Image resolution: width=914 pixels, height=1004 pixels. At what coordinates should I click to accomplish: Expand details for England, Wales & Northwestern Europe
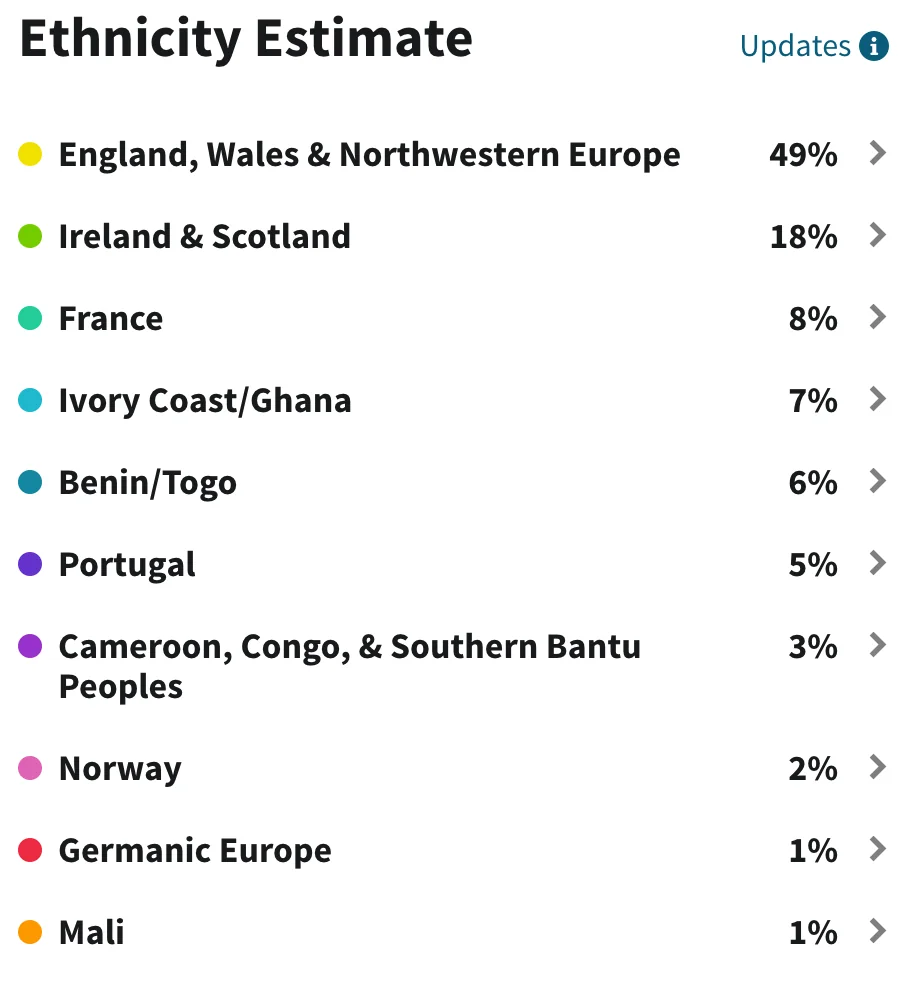coord(878,152)
